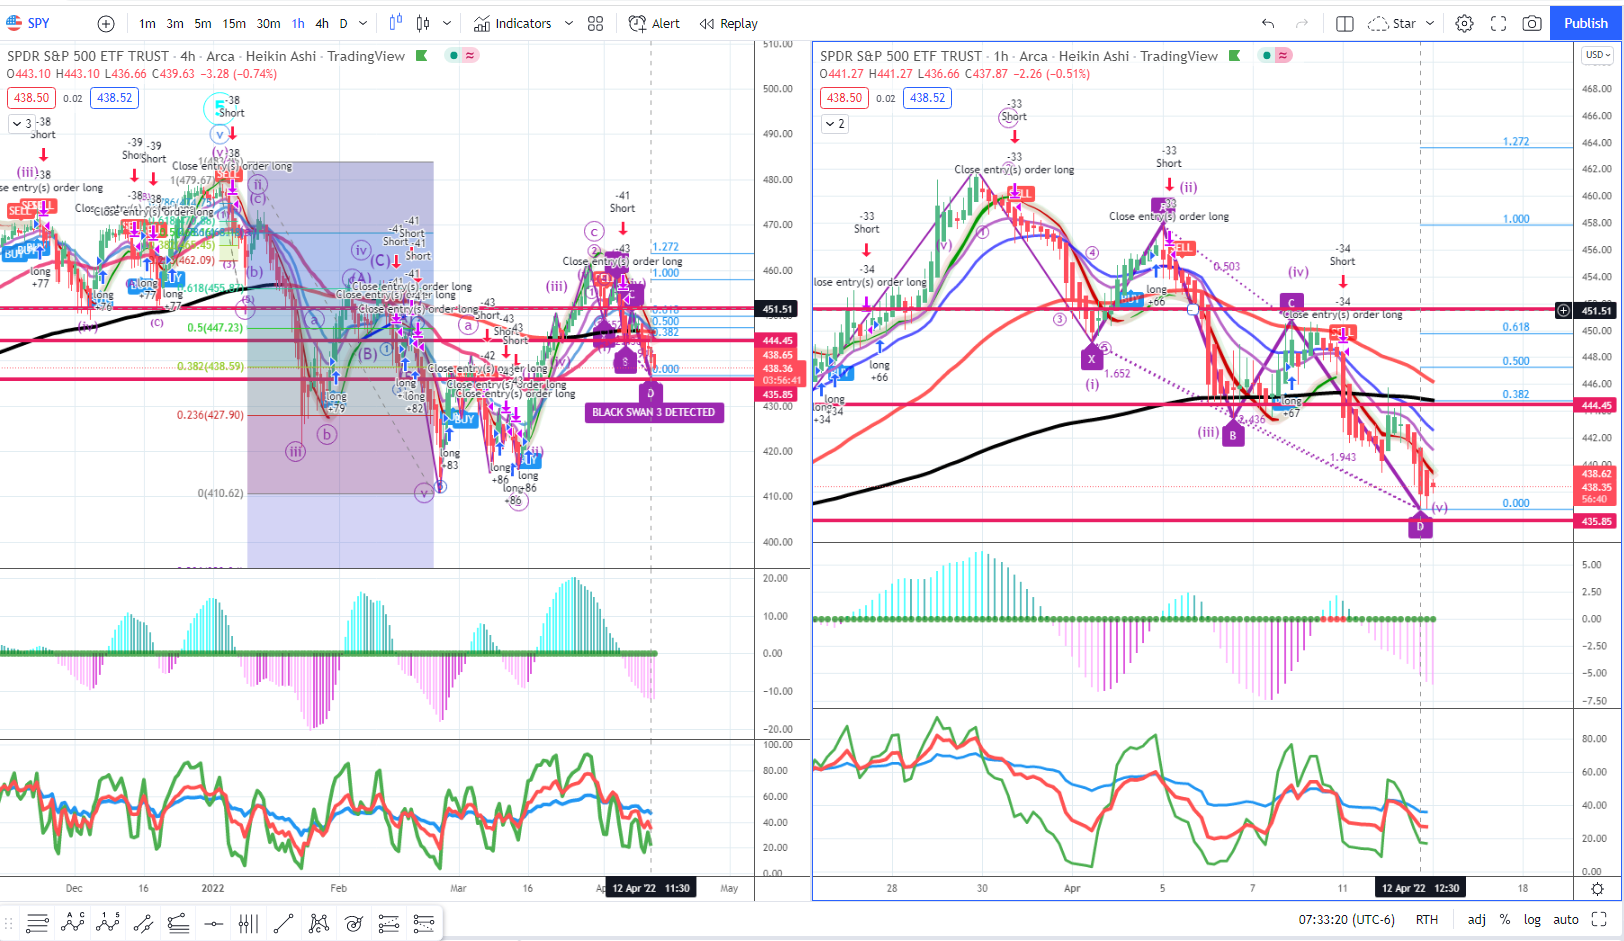The height and width of the screenshot is (941, 1624).
Task: Create an Alert
Action: tap(654, 23)
